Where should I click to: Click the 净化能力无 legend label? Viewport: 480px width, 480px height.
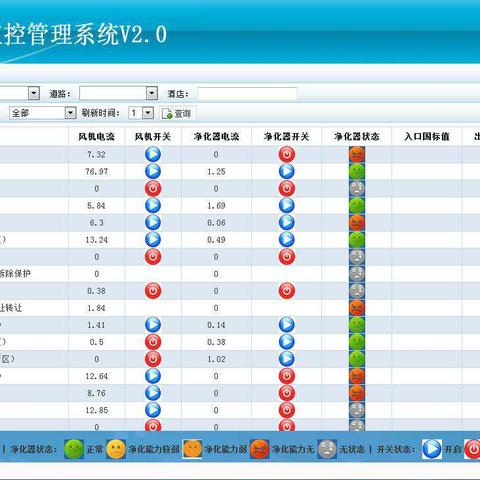[293, 449]
